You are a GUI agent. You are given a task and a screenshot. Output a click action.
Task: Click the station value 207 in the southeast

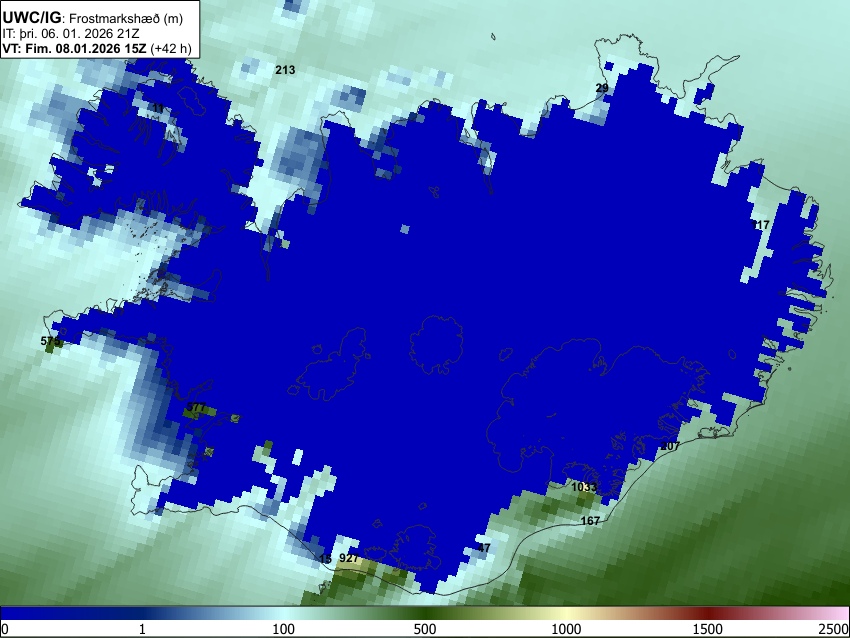coord(670,446)
